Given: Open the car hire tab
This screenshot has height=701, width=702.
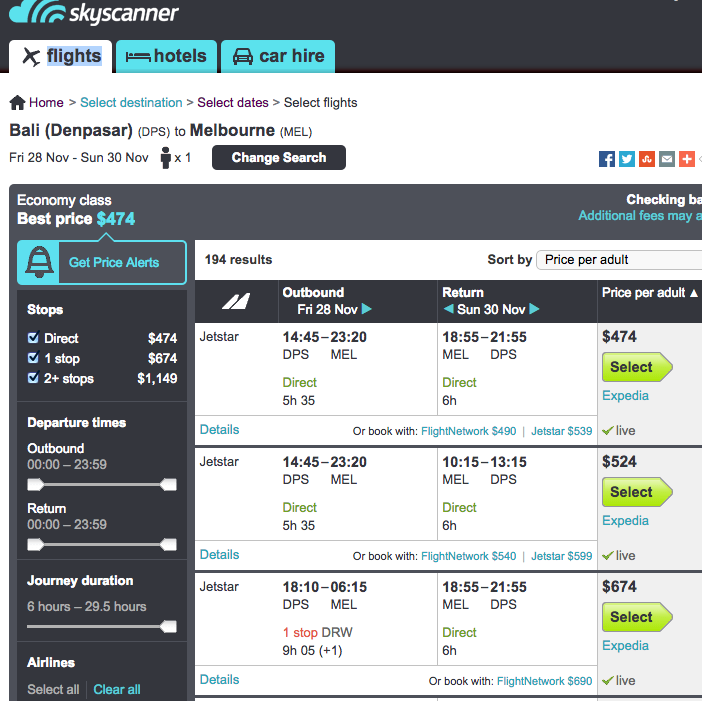Looking at the screenshot, I should 278,56.
